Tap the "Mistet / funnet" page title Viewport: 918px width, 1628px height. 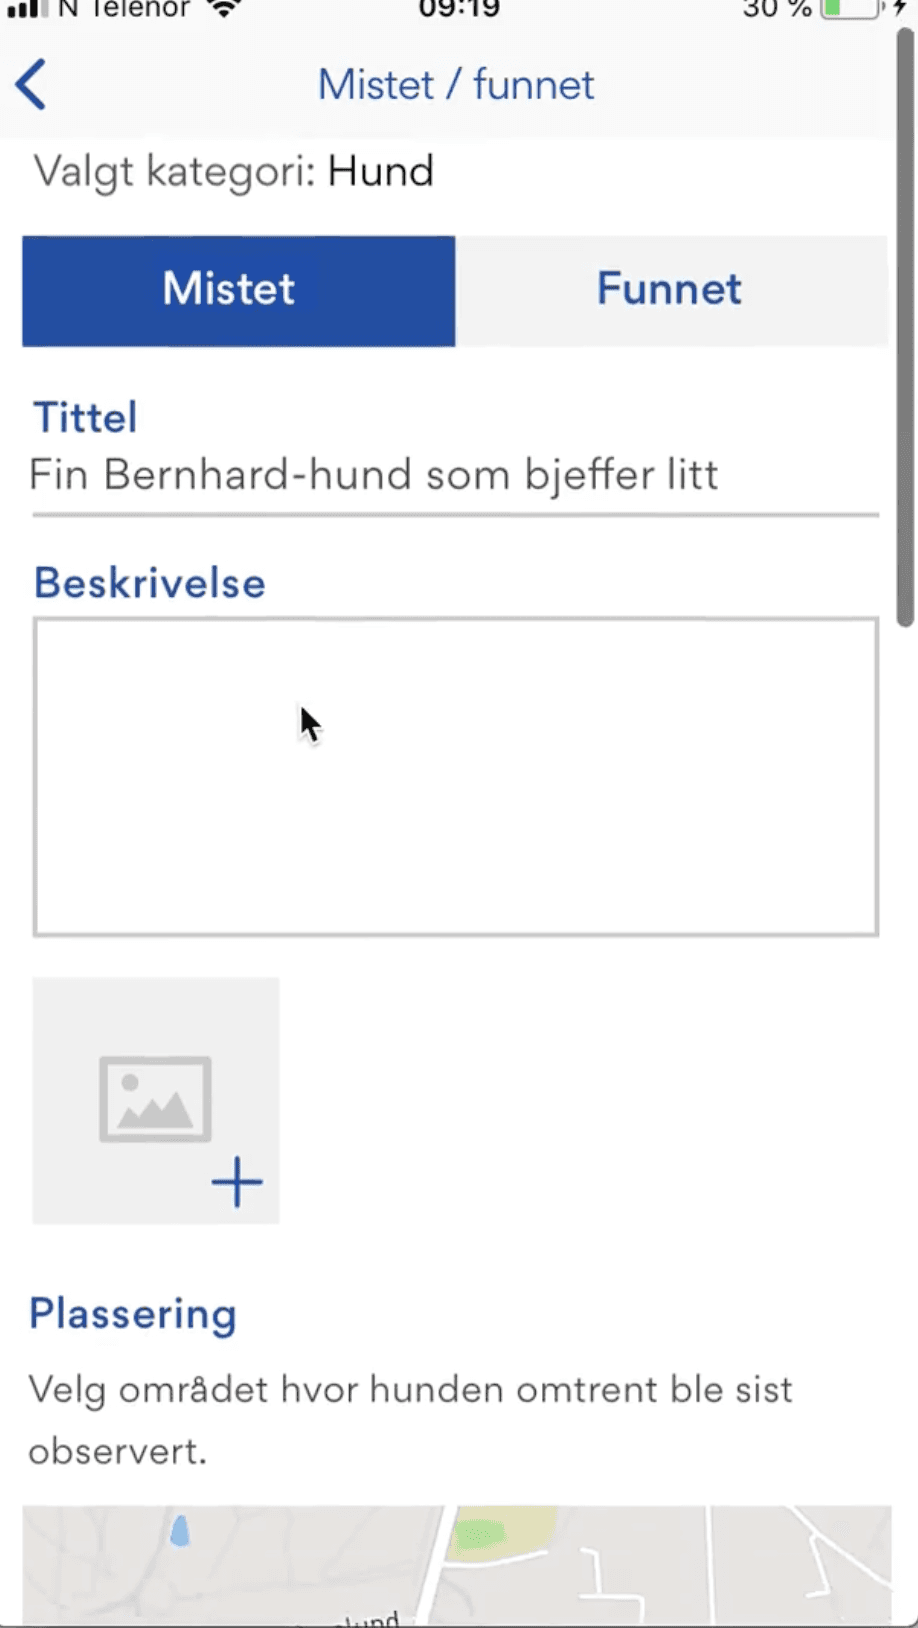click(x=456, y=85)
